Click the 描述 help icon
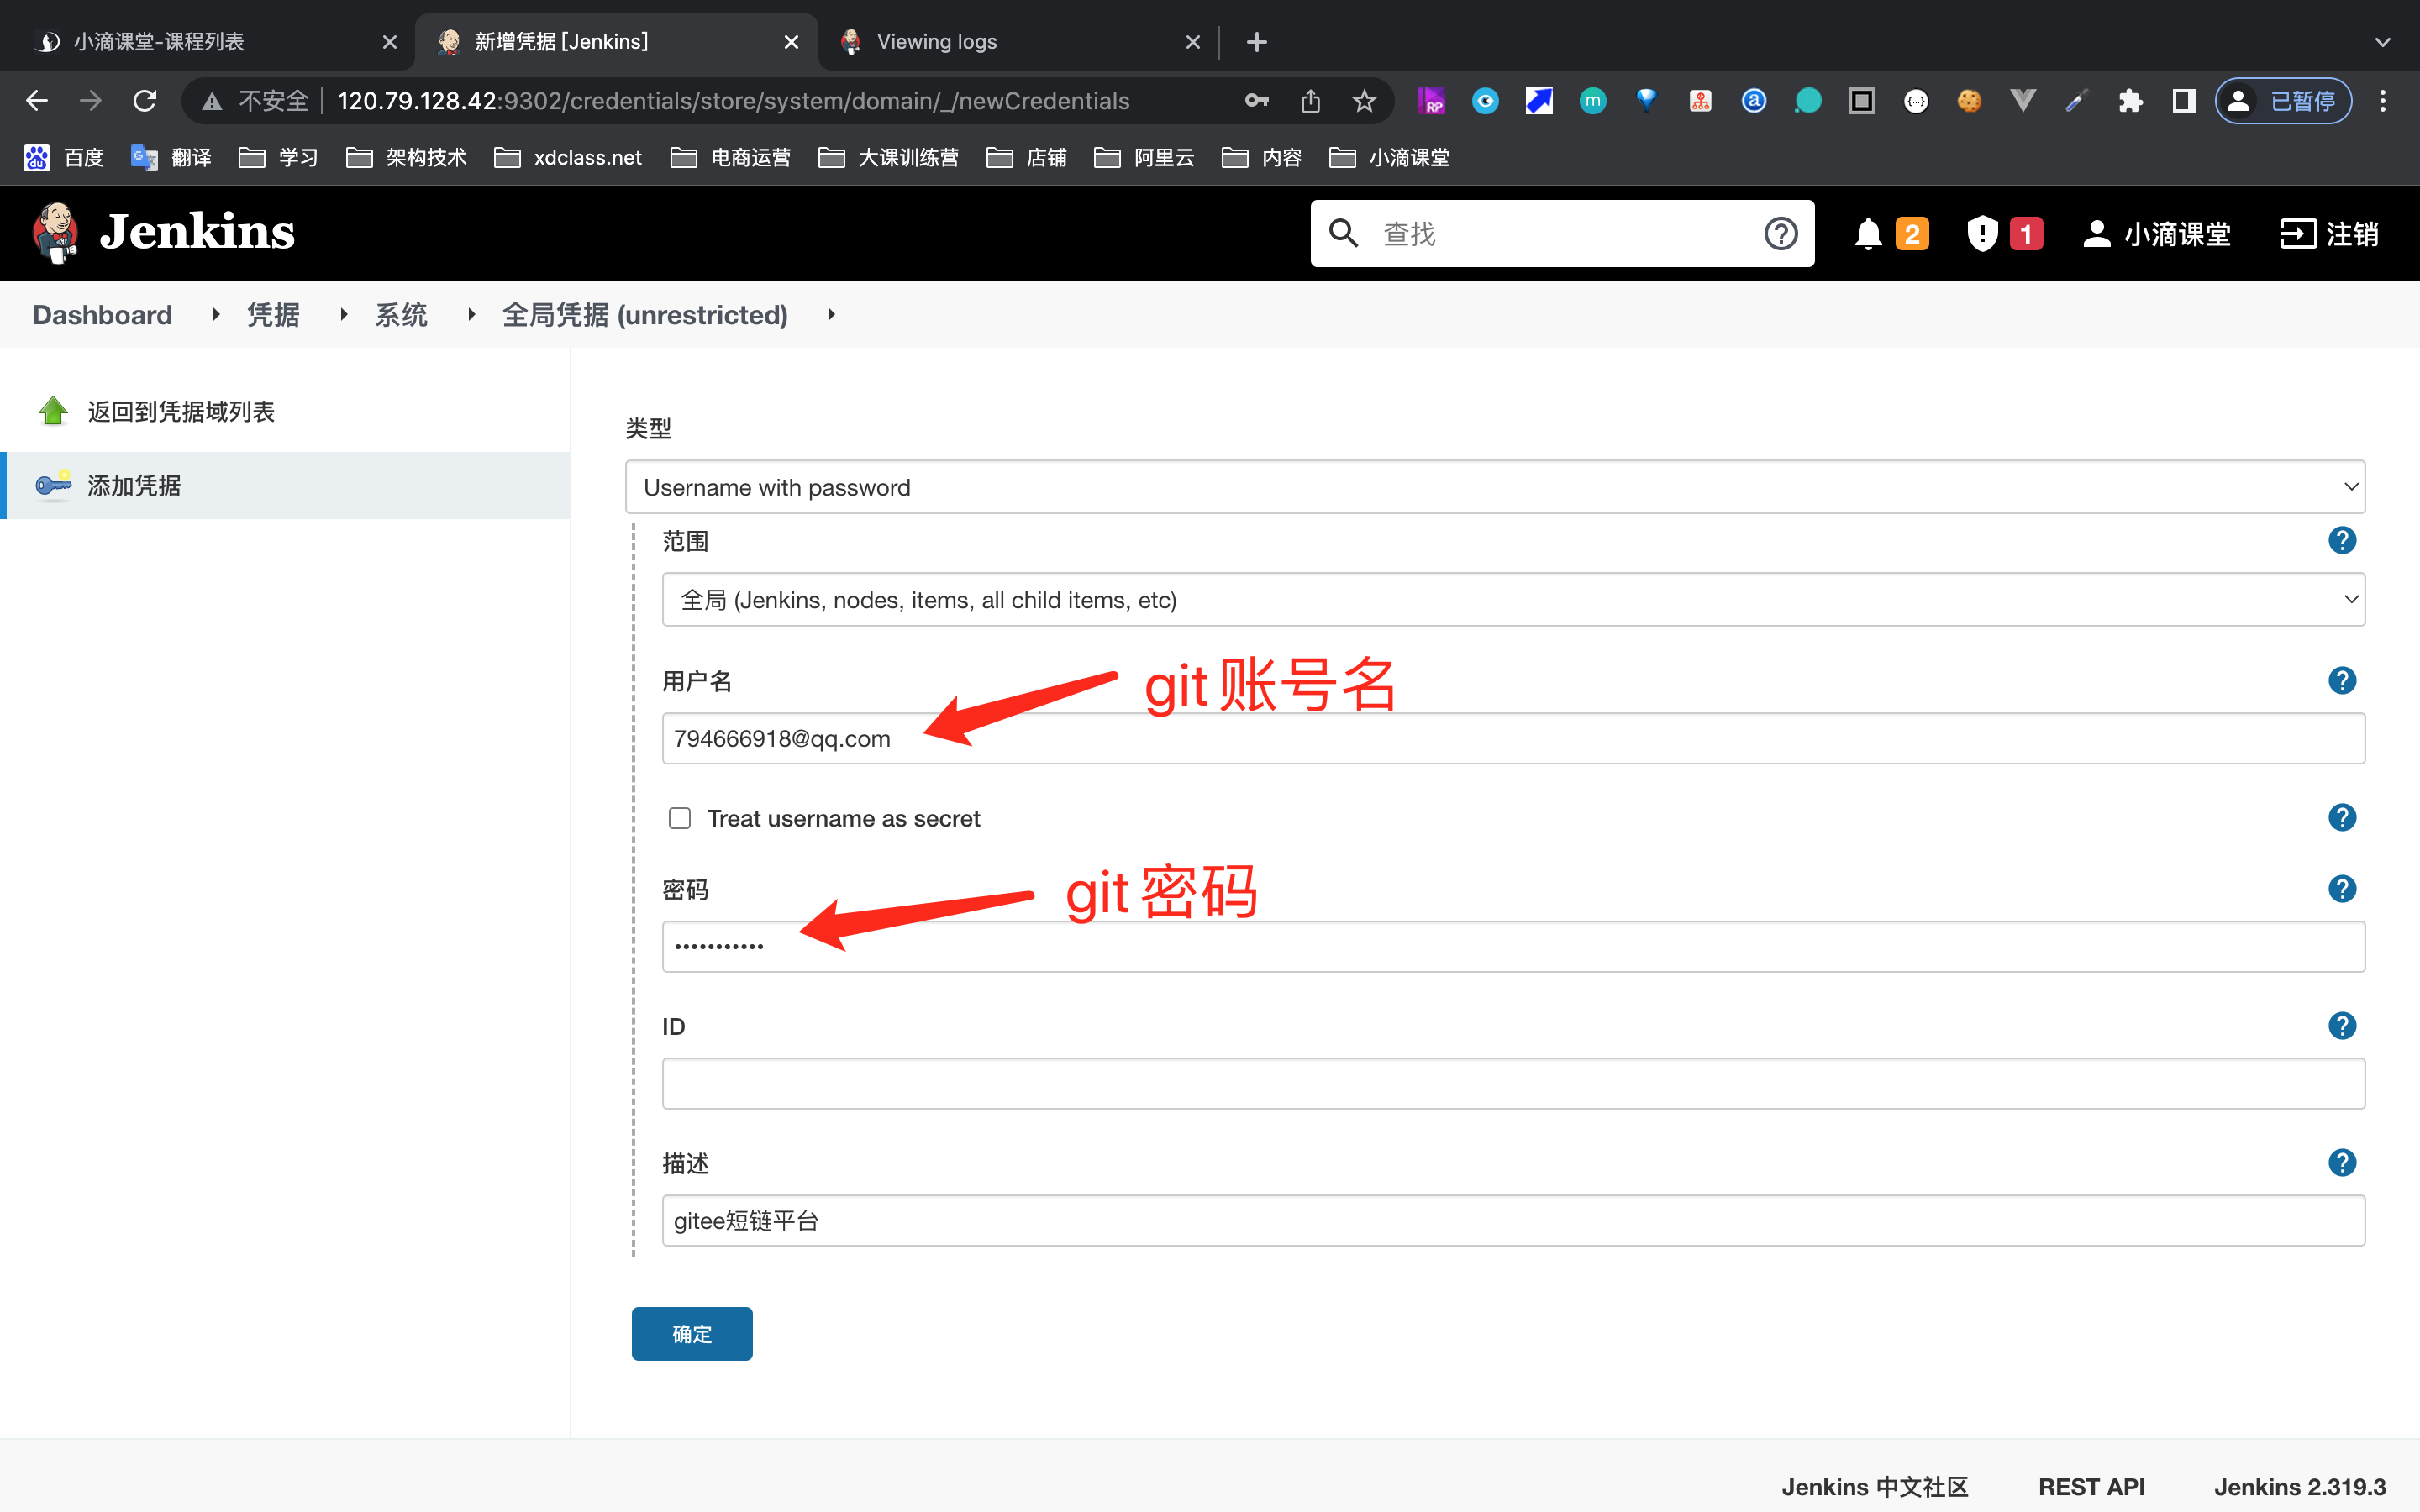The width and height of the screenshot is (2420, 1512). [2342, 1163]
